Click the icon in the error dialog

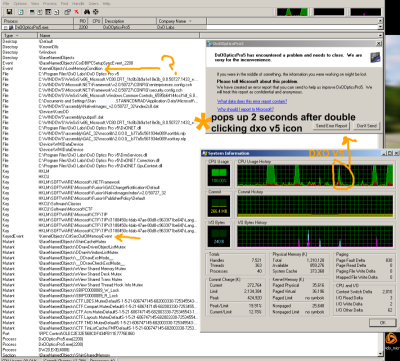(375, 57)
